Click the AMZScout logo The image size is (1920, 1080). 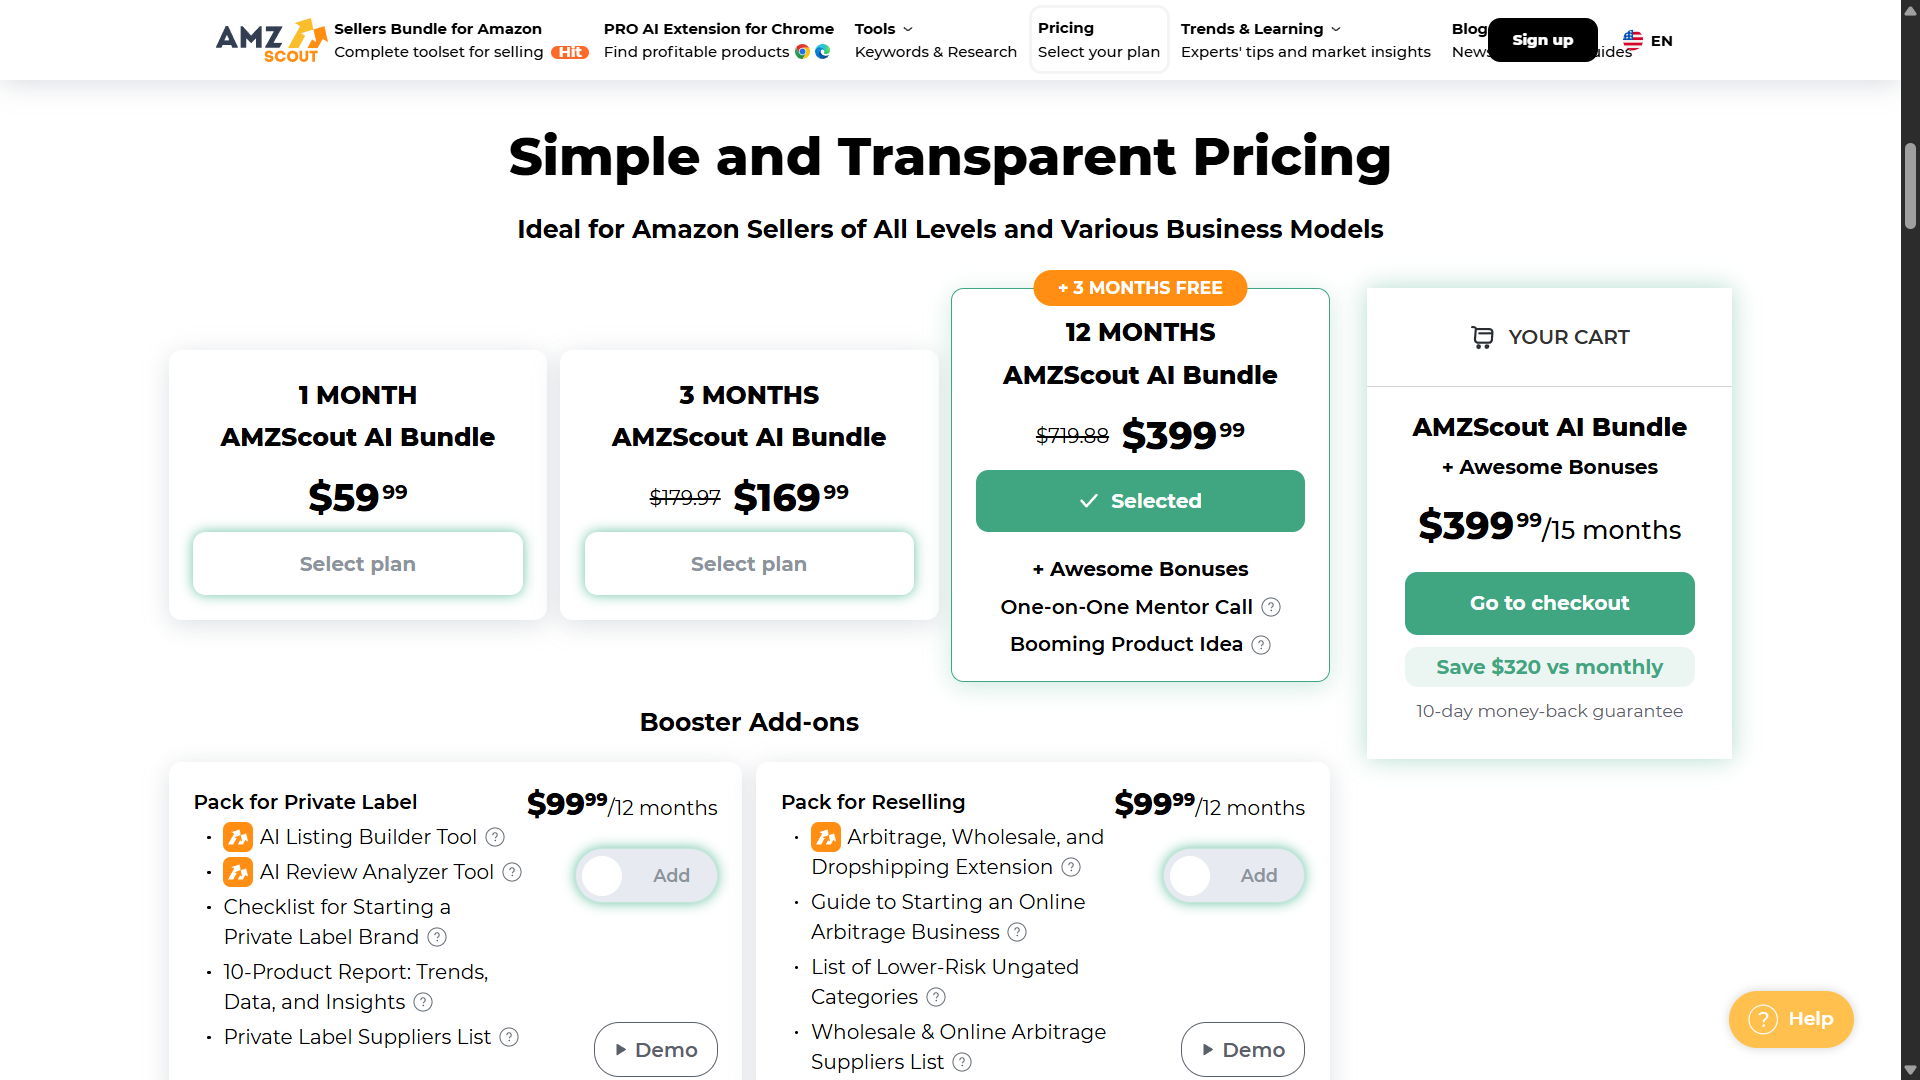click(270, 40)
